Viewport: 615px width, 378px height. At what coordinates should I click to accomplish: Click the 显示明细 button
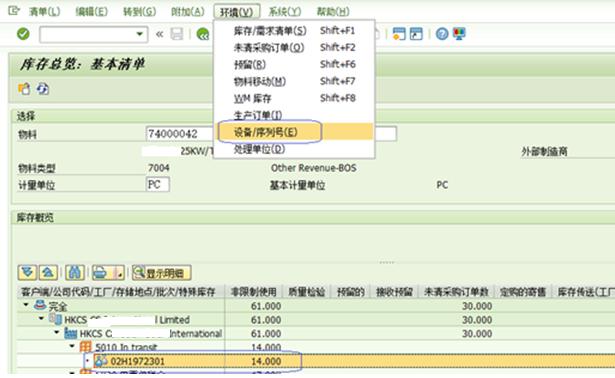162,273
